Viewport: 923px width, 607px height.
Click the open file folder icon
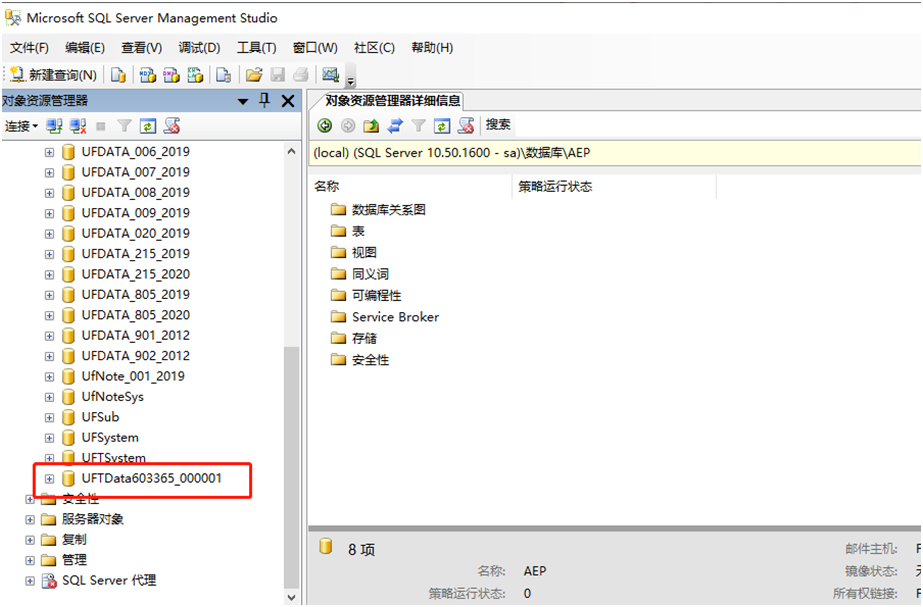pos(254,75)
